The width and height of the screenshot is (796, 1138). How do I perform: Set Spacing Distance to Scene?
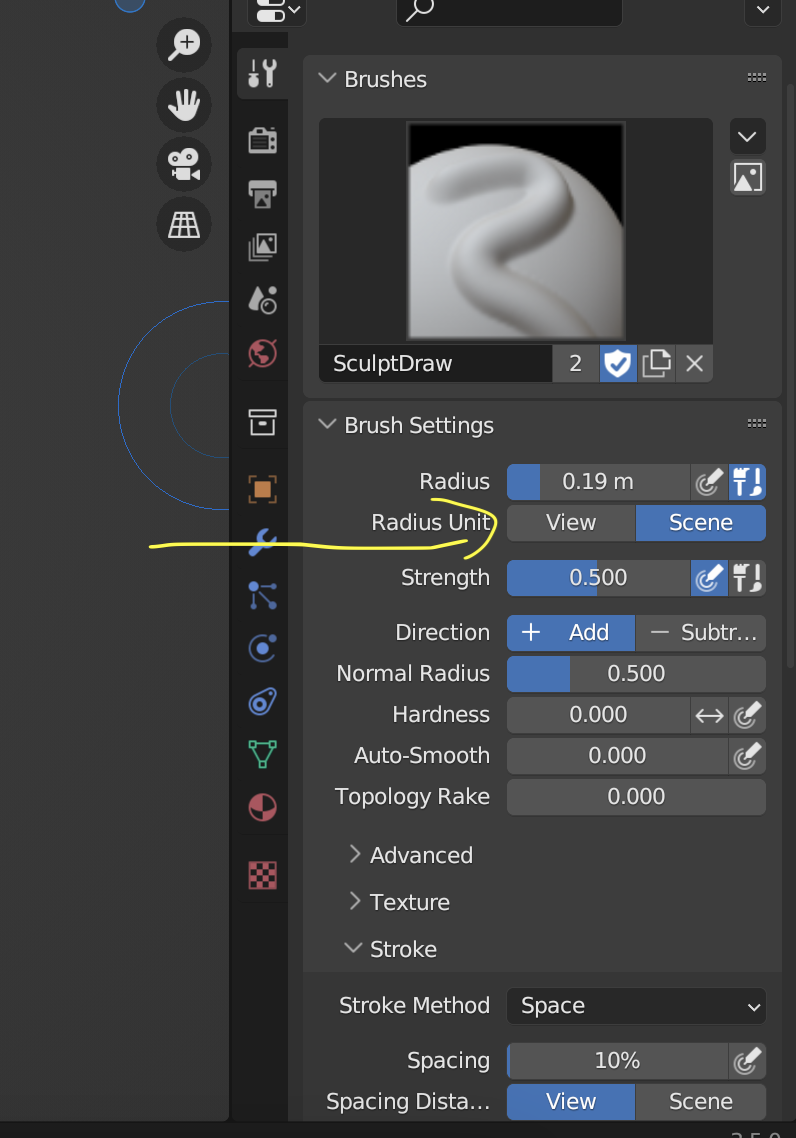click(700, 1101)
